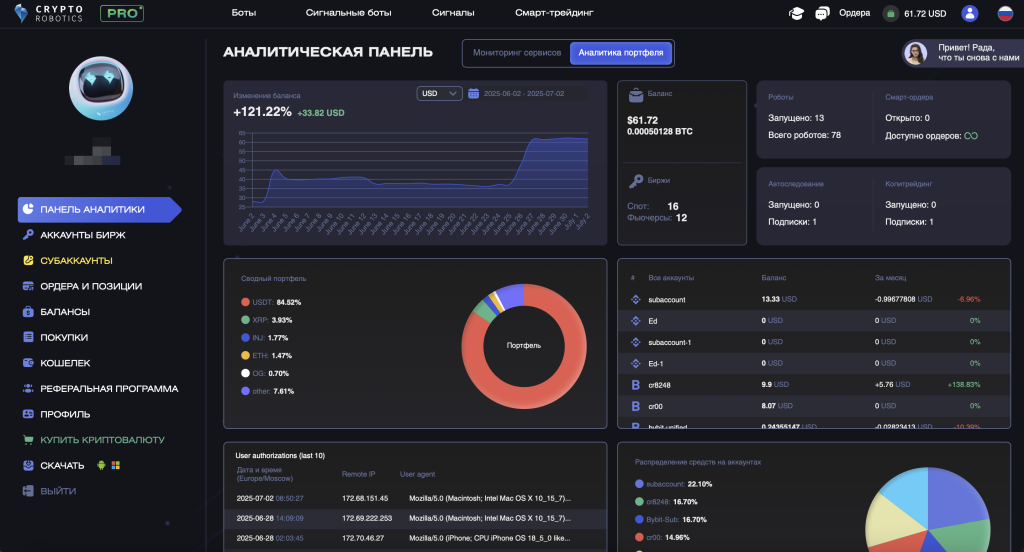Open the chat messages icon
The image size is (1024, 552).
click(822, 13)
